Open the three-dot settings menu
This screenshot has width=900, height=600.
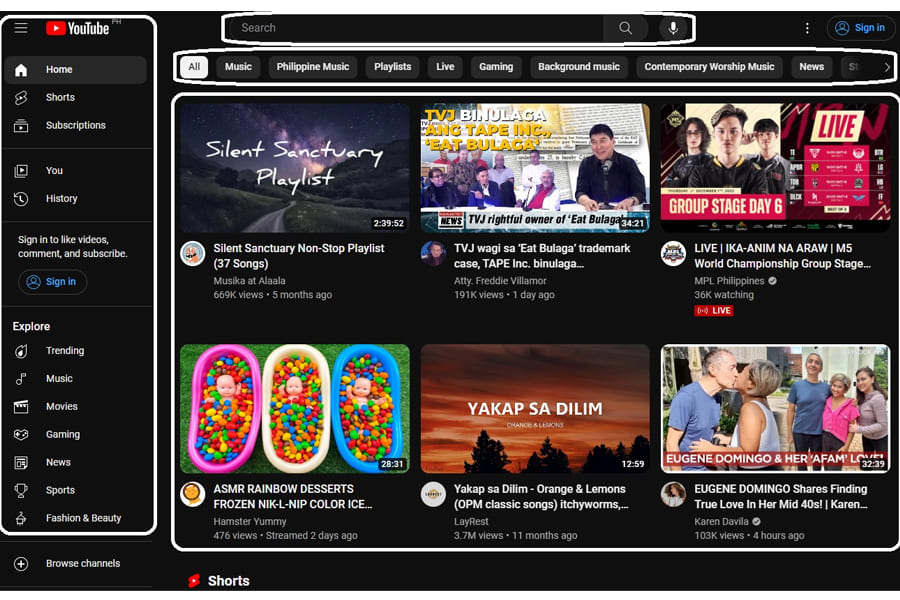click(807, 28)
